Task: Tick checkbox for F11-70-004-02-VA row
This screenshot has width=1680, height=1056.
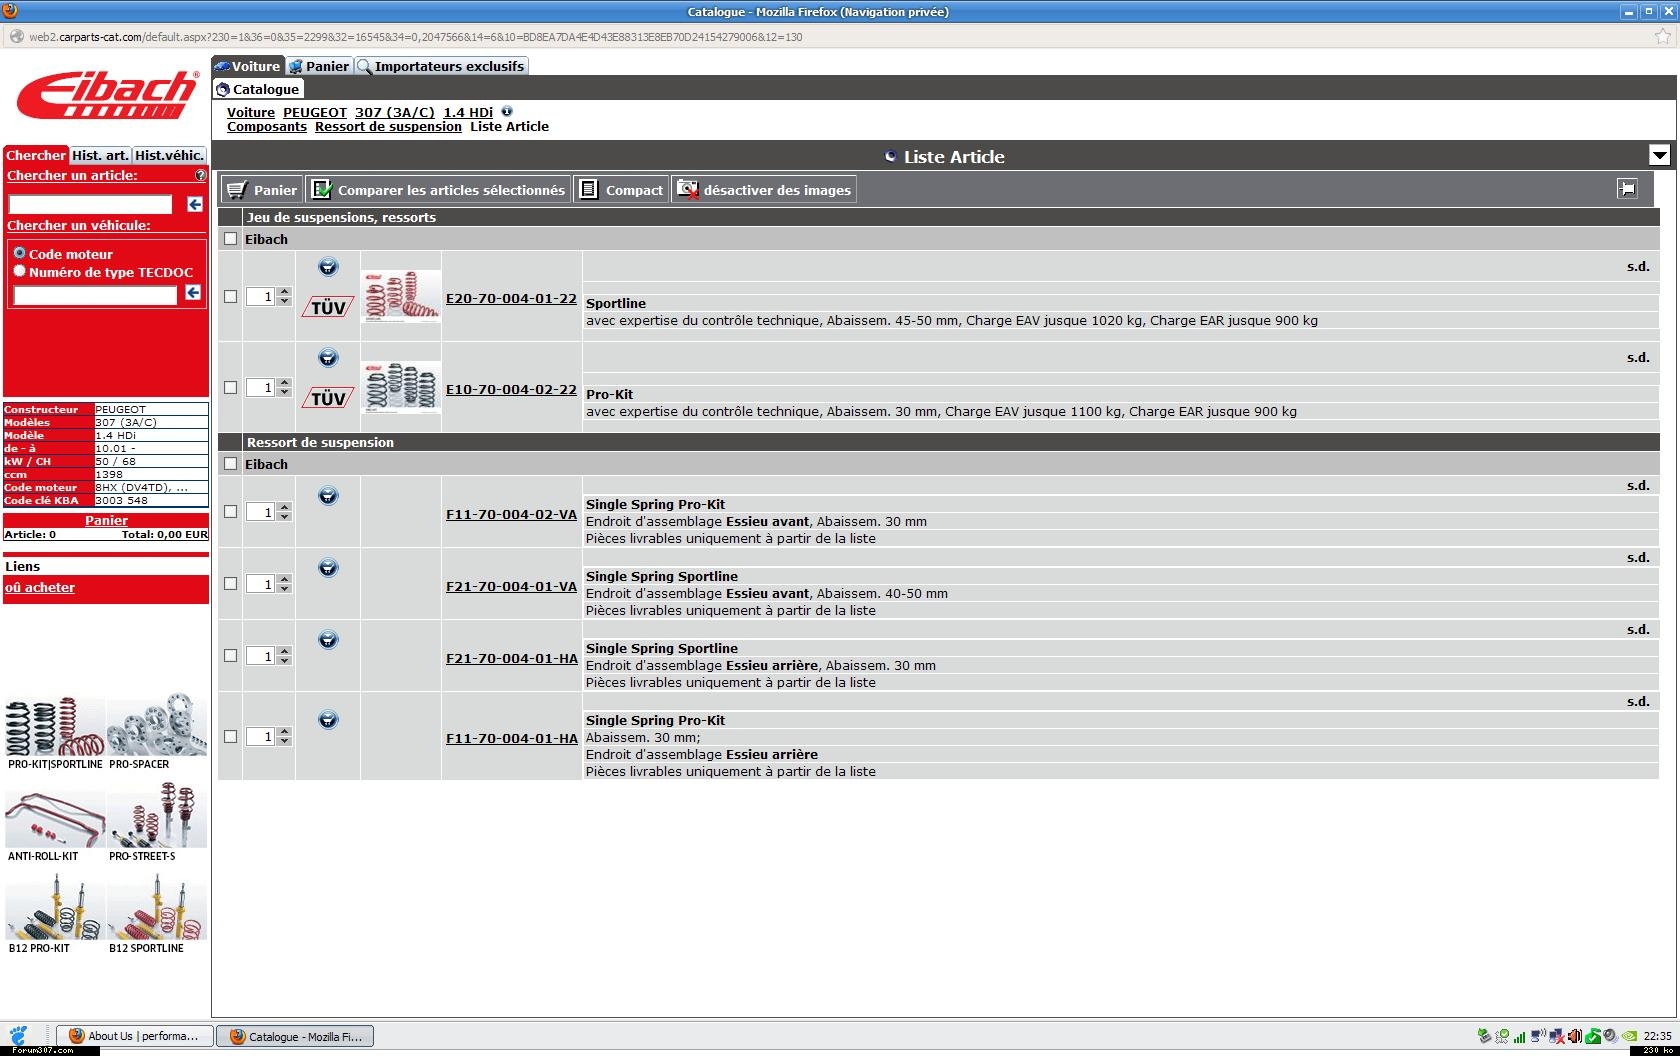Action: pyautogui.click(x=231, y=511)
